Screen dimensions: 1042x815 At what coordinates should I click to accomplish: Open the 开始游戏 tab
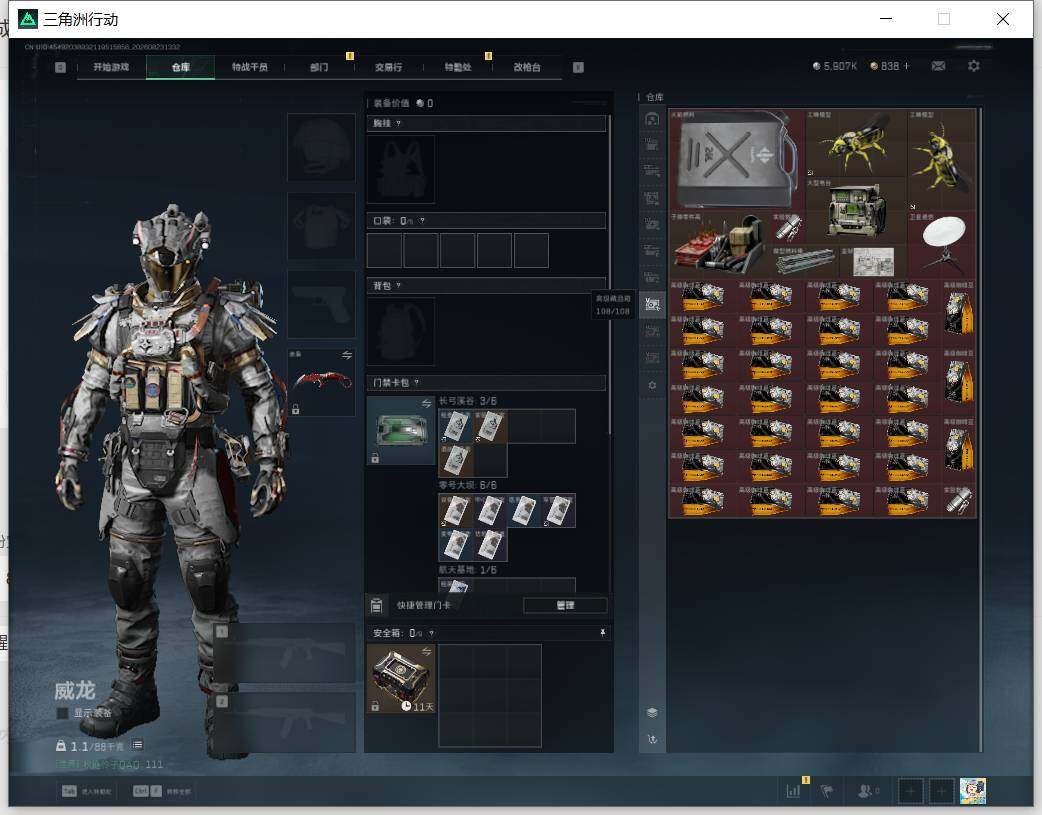(111, 67)
